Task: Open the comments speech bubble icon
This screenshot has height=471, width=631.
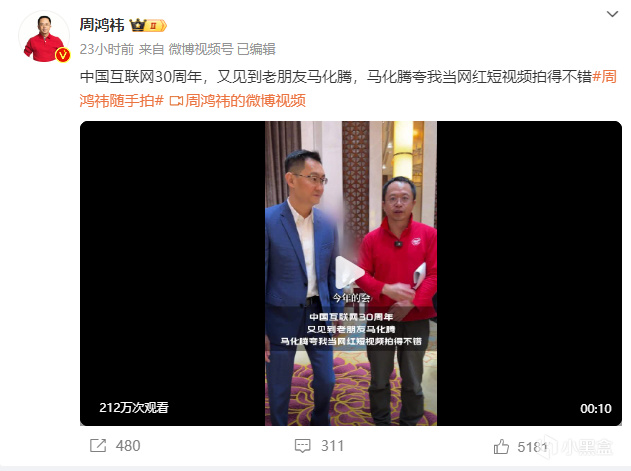Action: tap(302, 446)
